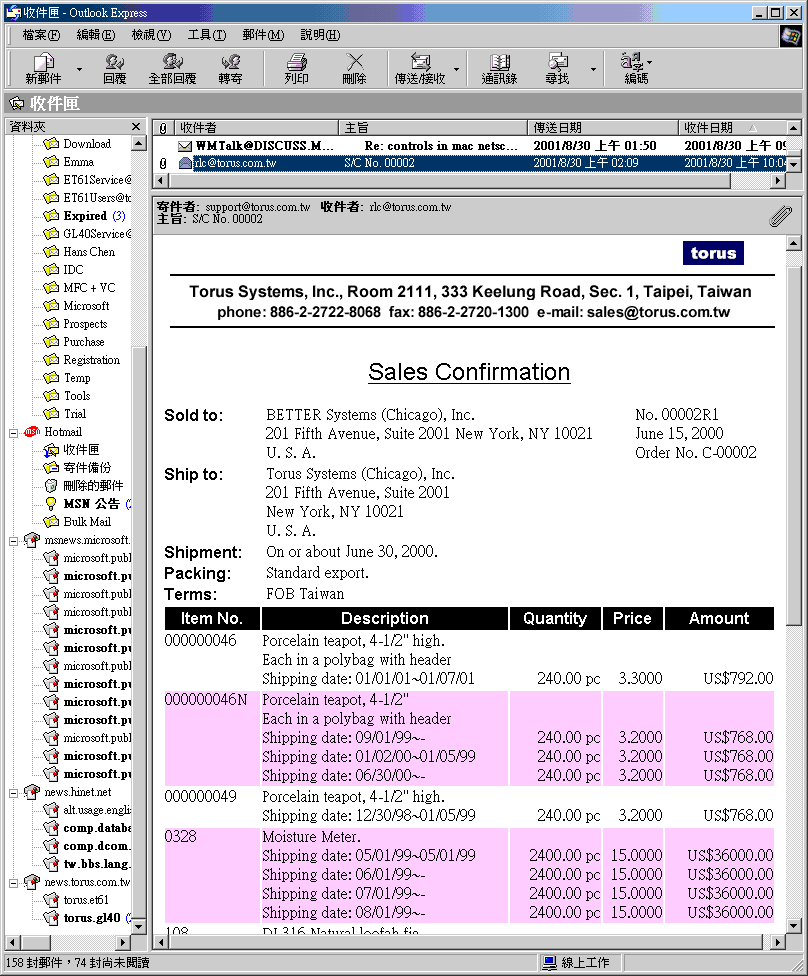
Task: Open the 說明(H) menu
Action: tap(320, 35)
